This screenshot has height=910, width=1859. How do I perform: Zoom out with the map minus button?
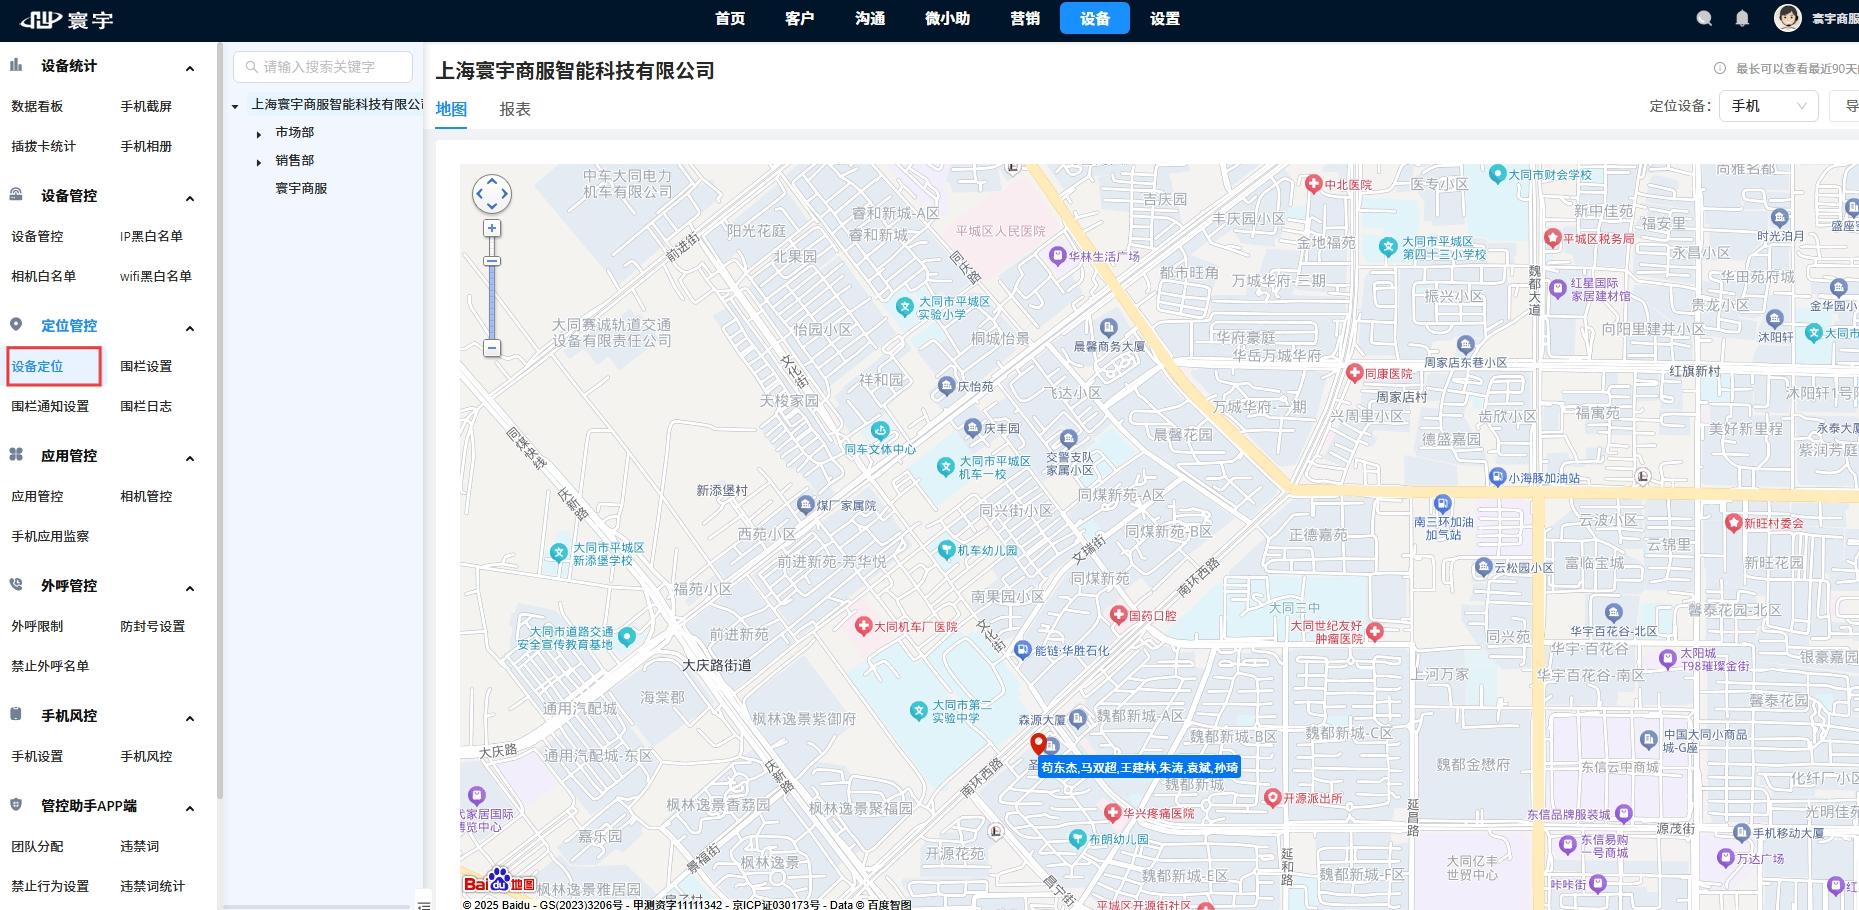(x=492, y=348)
